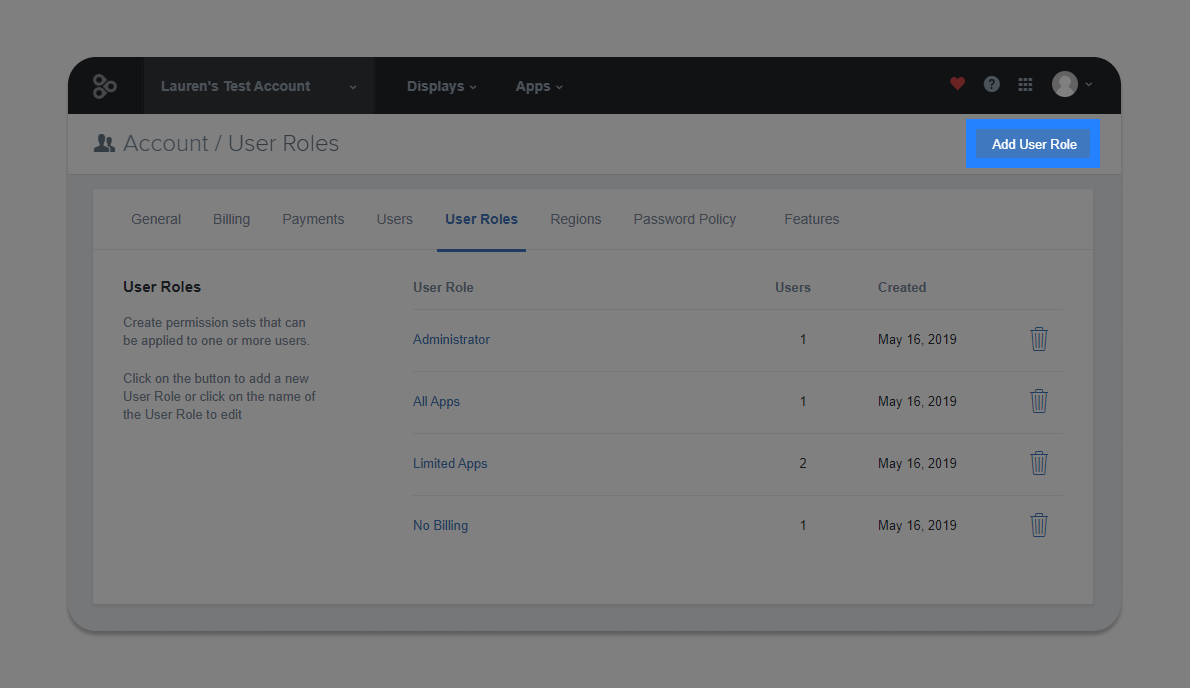Screen dimensions: 1190x688
Task: Delete the Administrator role using its trash icon
Action: pyautogui.click(x=1039, y=339)
